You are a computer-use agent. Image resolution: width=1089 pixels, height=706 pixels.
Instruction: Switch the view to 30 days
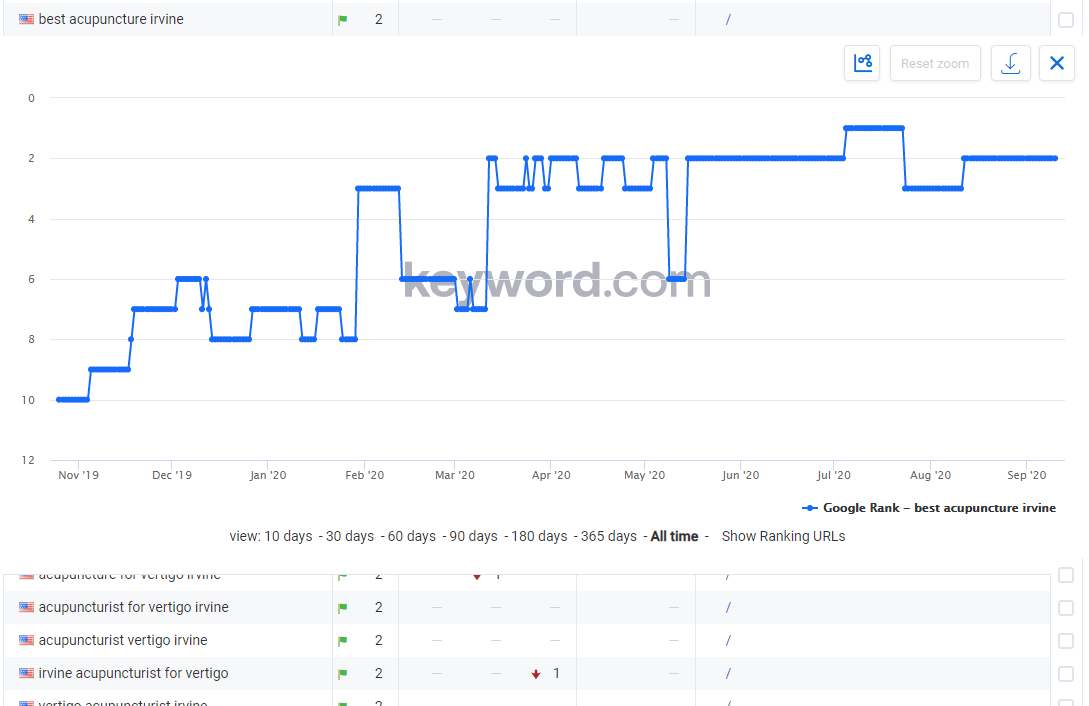pyautogui.click(x=348, y=536)
